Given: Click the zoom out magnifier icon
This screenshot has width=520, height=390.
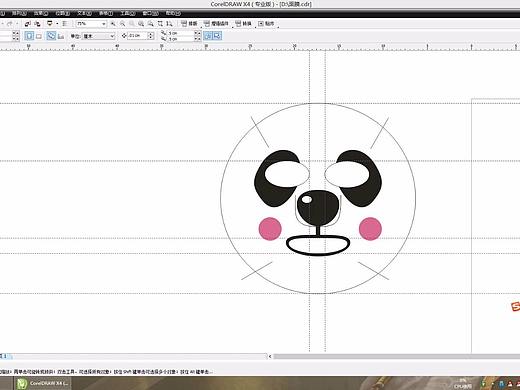Looking at the screenshot, I should tap(123, 24).
